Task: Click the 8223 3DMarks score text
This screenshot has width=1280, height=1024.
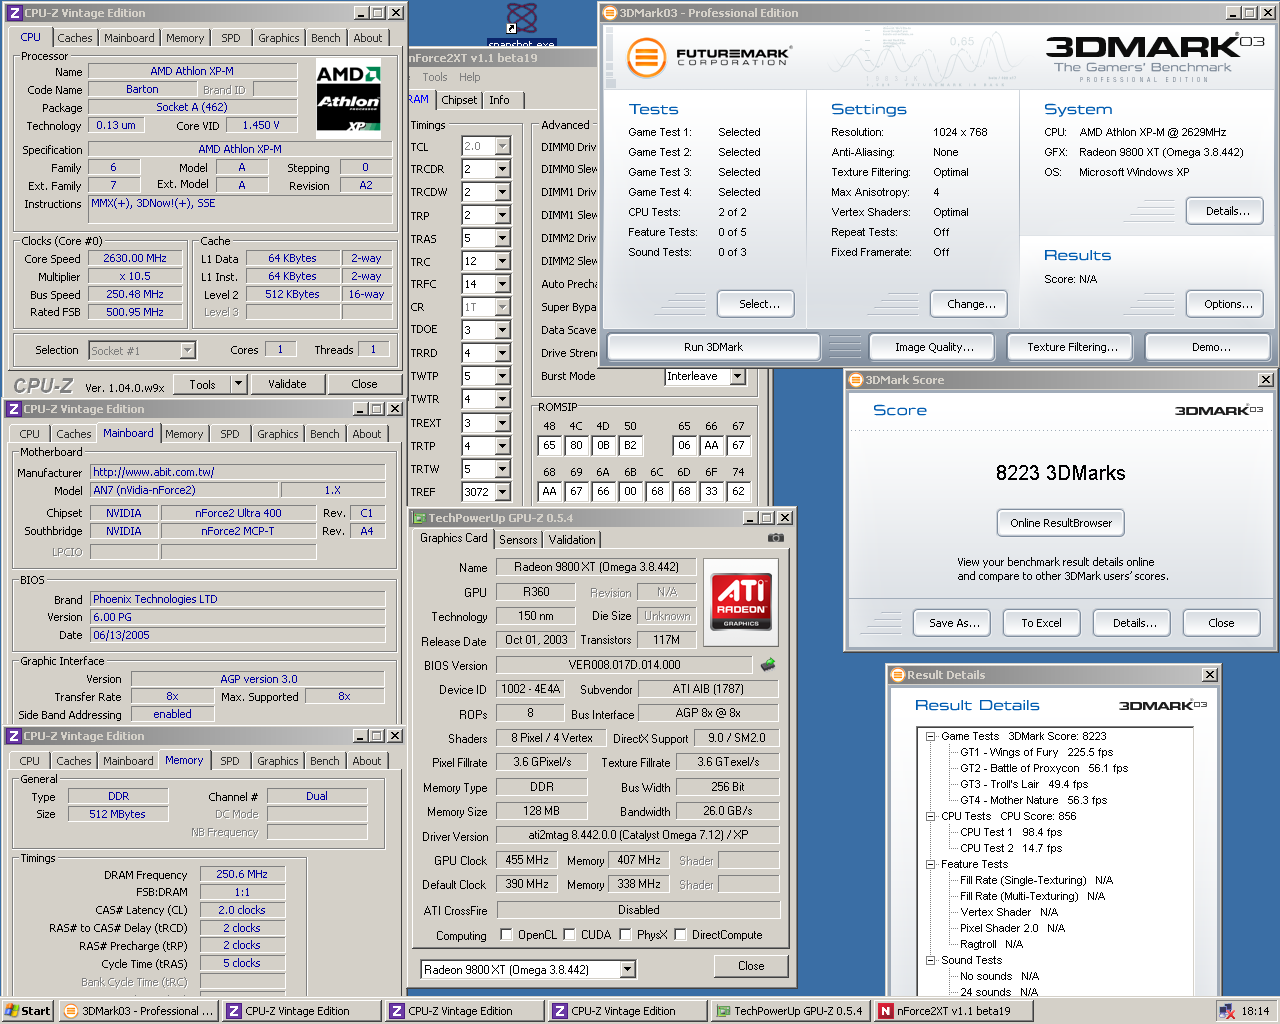Action: coord(1060,473)
